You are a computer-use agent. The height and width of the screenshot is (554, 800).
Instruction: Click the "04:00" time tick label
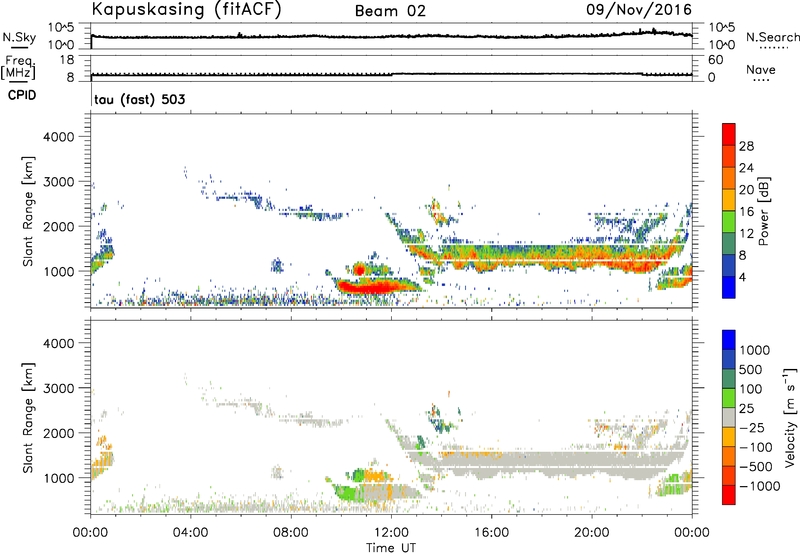click(190, 533)
